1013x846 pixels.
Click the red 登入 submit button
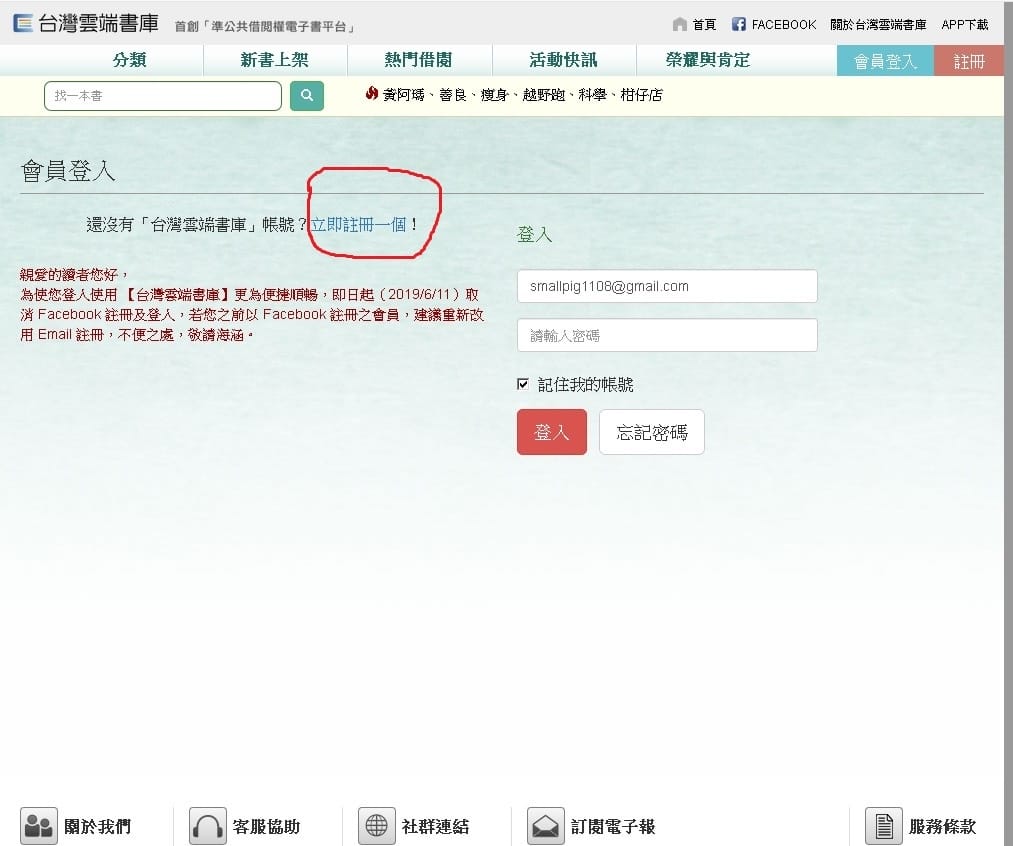tap(552, 432)
